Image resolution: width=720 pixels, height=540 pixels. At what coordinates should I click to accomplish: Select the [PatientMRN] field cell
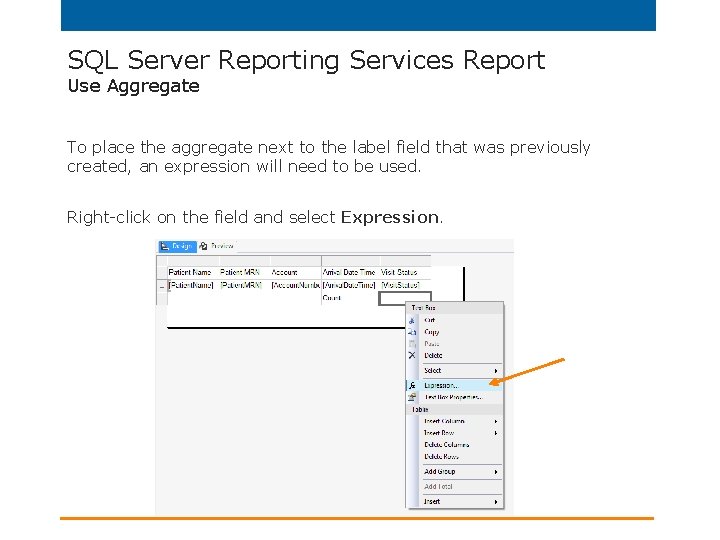[x=244, y=285]
